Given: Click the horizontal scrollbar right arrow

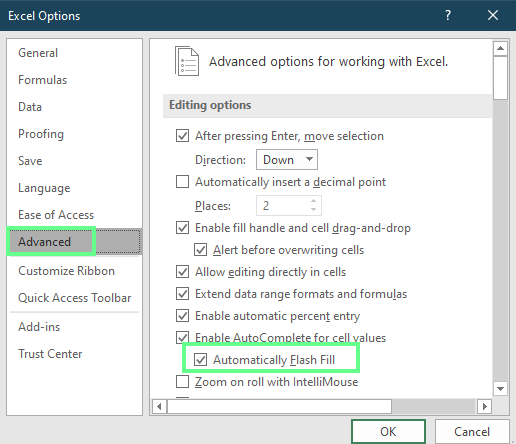Looking at the screenshot, I should (x=484, y=406).
